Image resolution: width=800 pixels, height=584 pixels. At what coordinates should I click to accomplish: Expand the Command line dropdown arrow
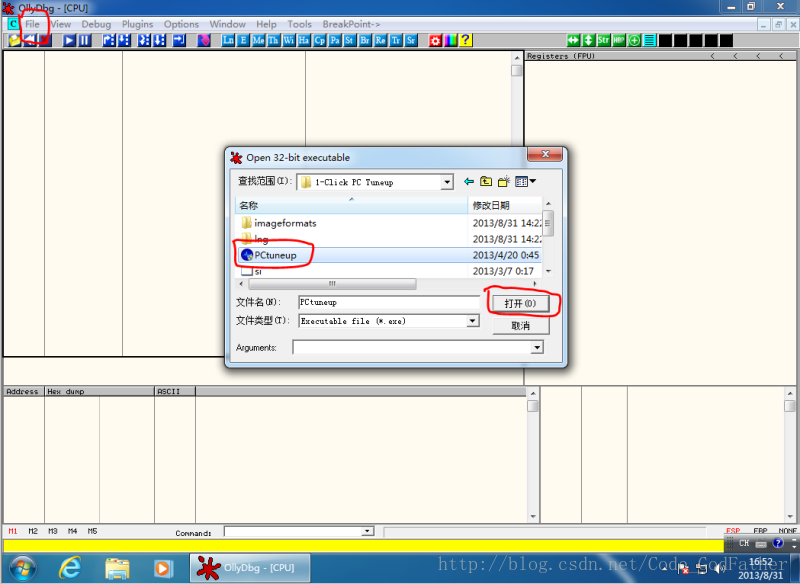[x=367, y=531]
